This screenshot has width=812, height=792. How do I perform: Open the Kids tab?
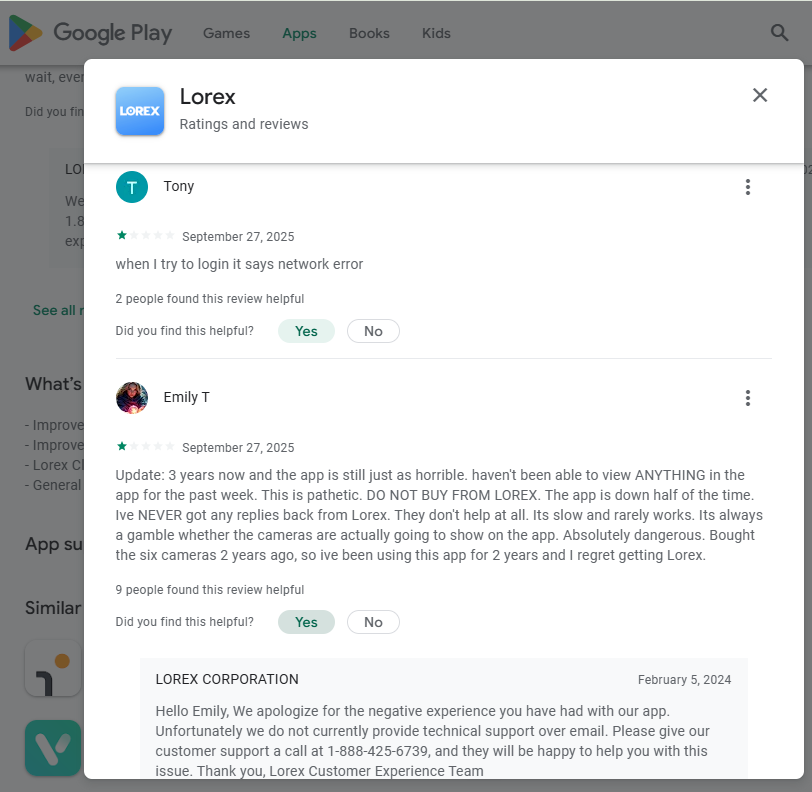[x=436, y=33]
